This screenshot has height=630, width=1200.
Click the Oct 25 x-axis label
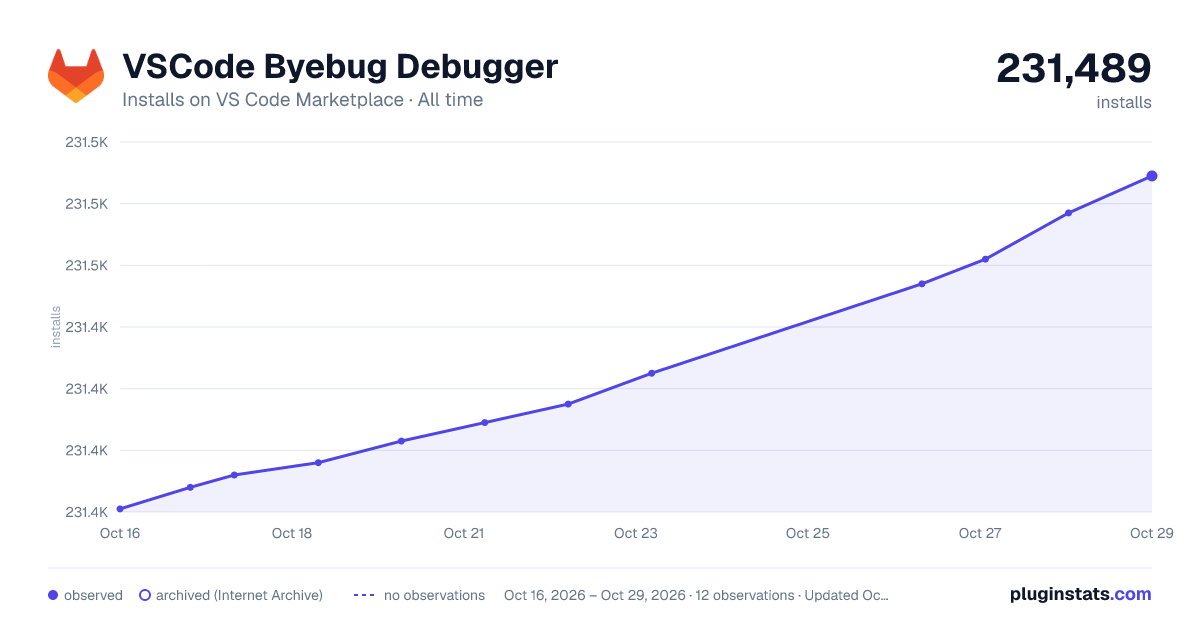point(808,533)
